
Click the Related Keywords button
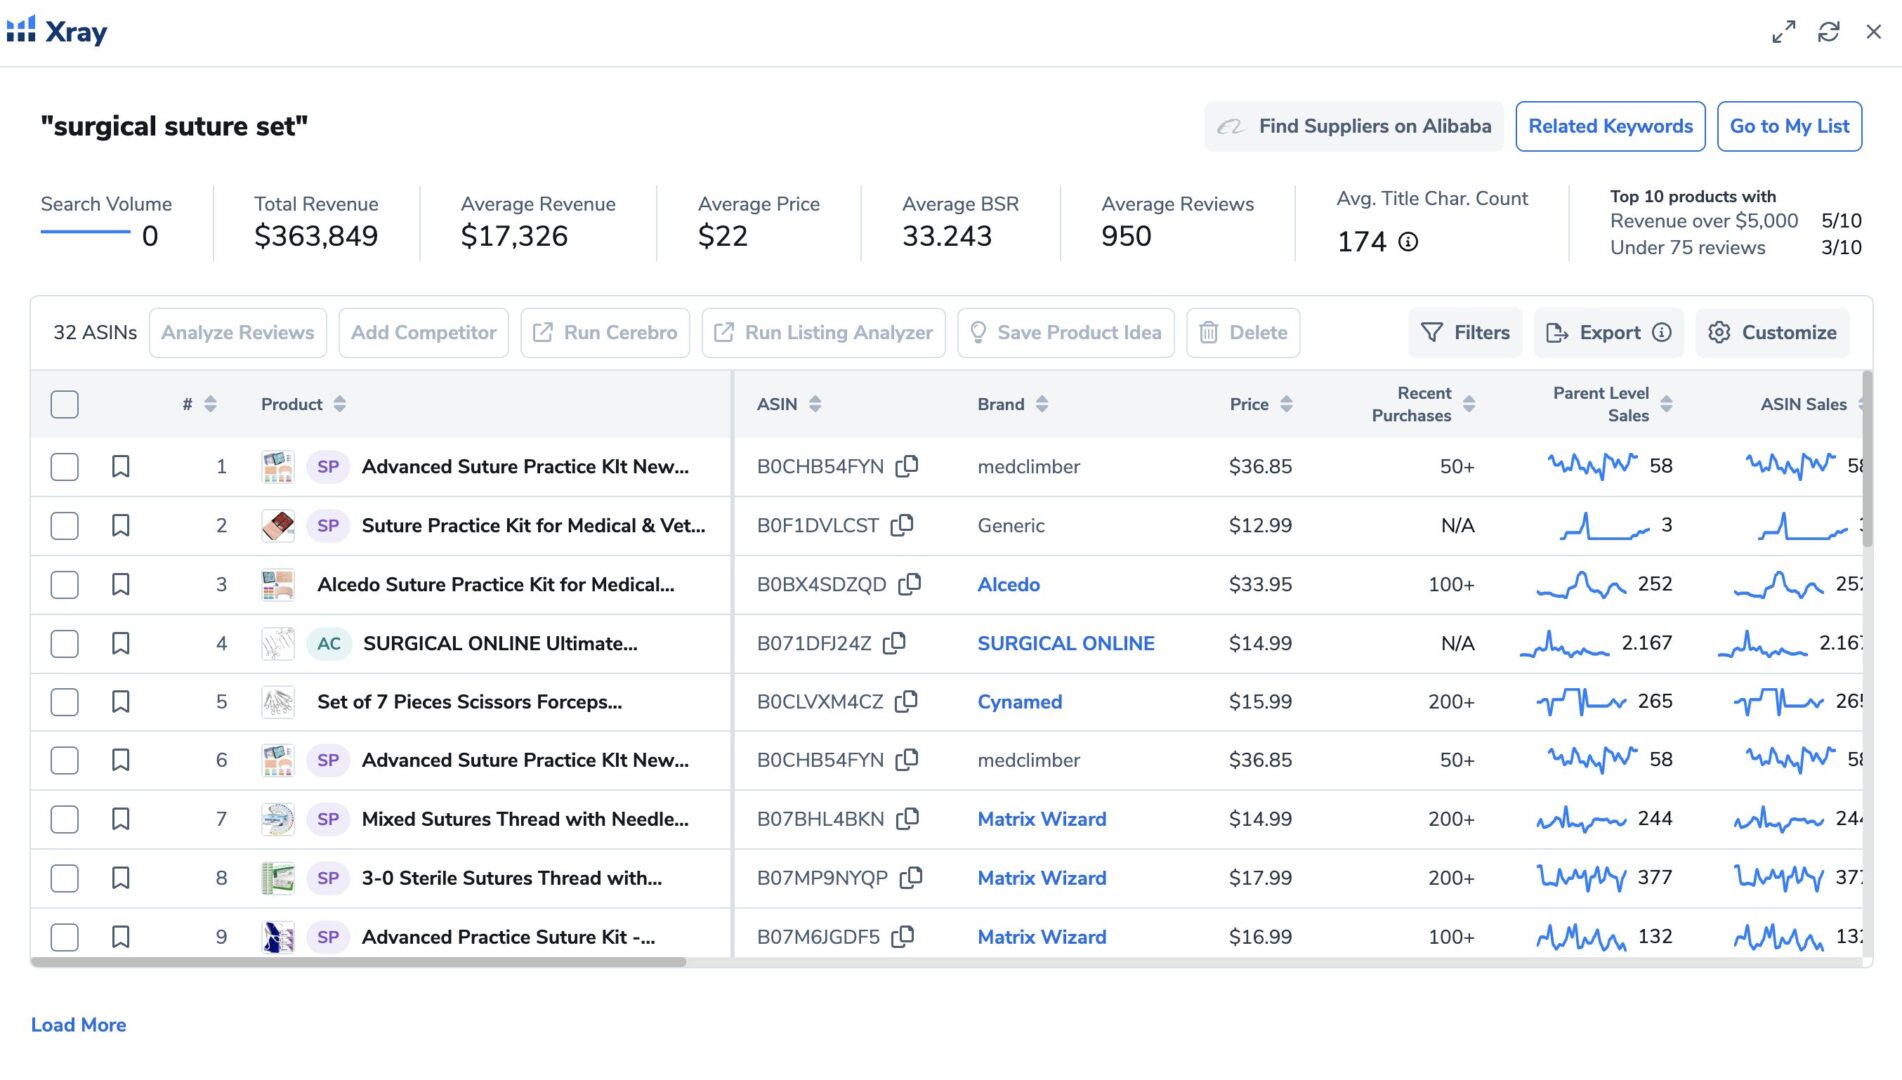[1610, 126]
